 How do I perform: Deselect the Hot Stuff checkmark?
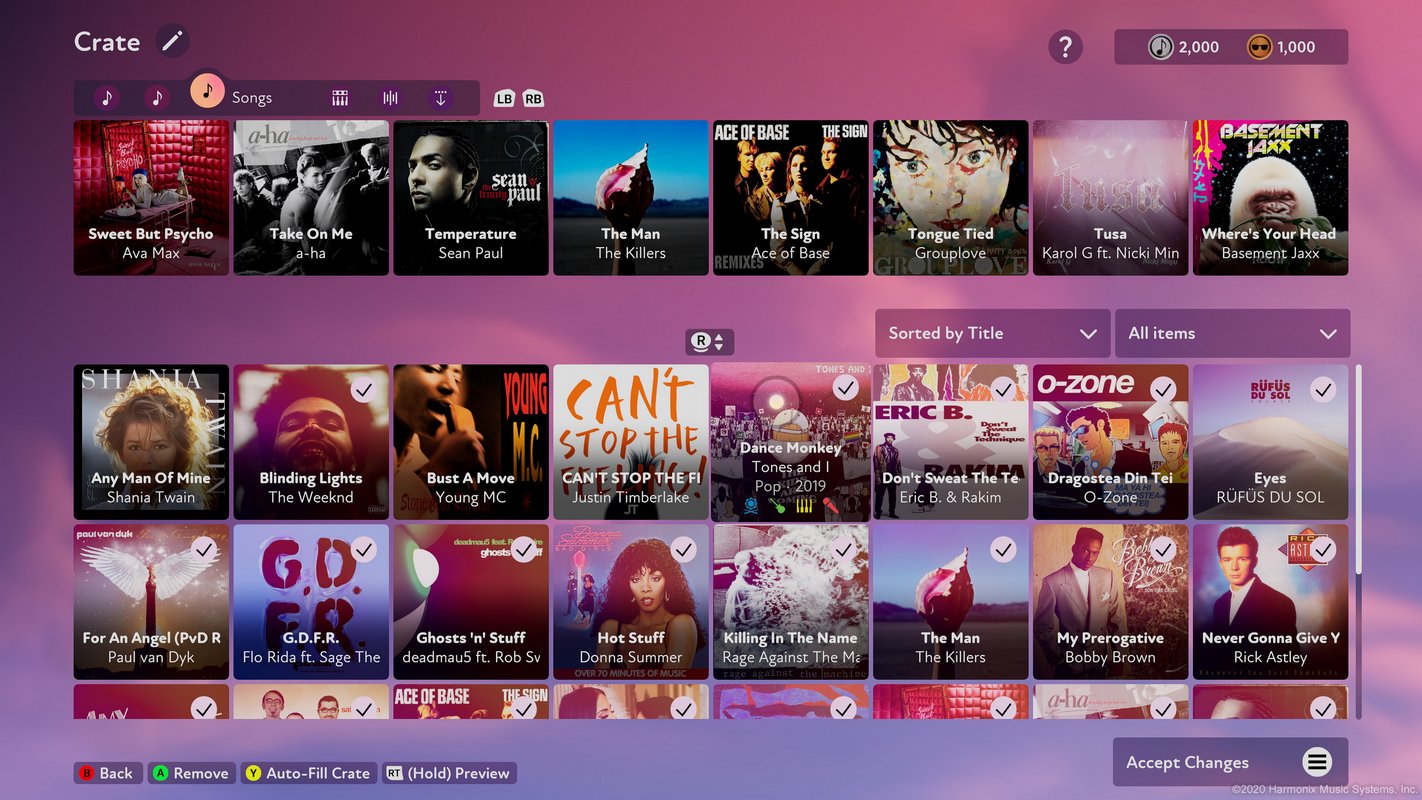(683, 549)
